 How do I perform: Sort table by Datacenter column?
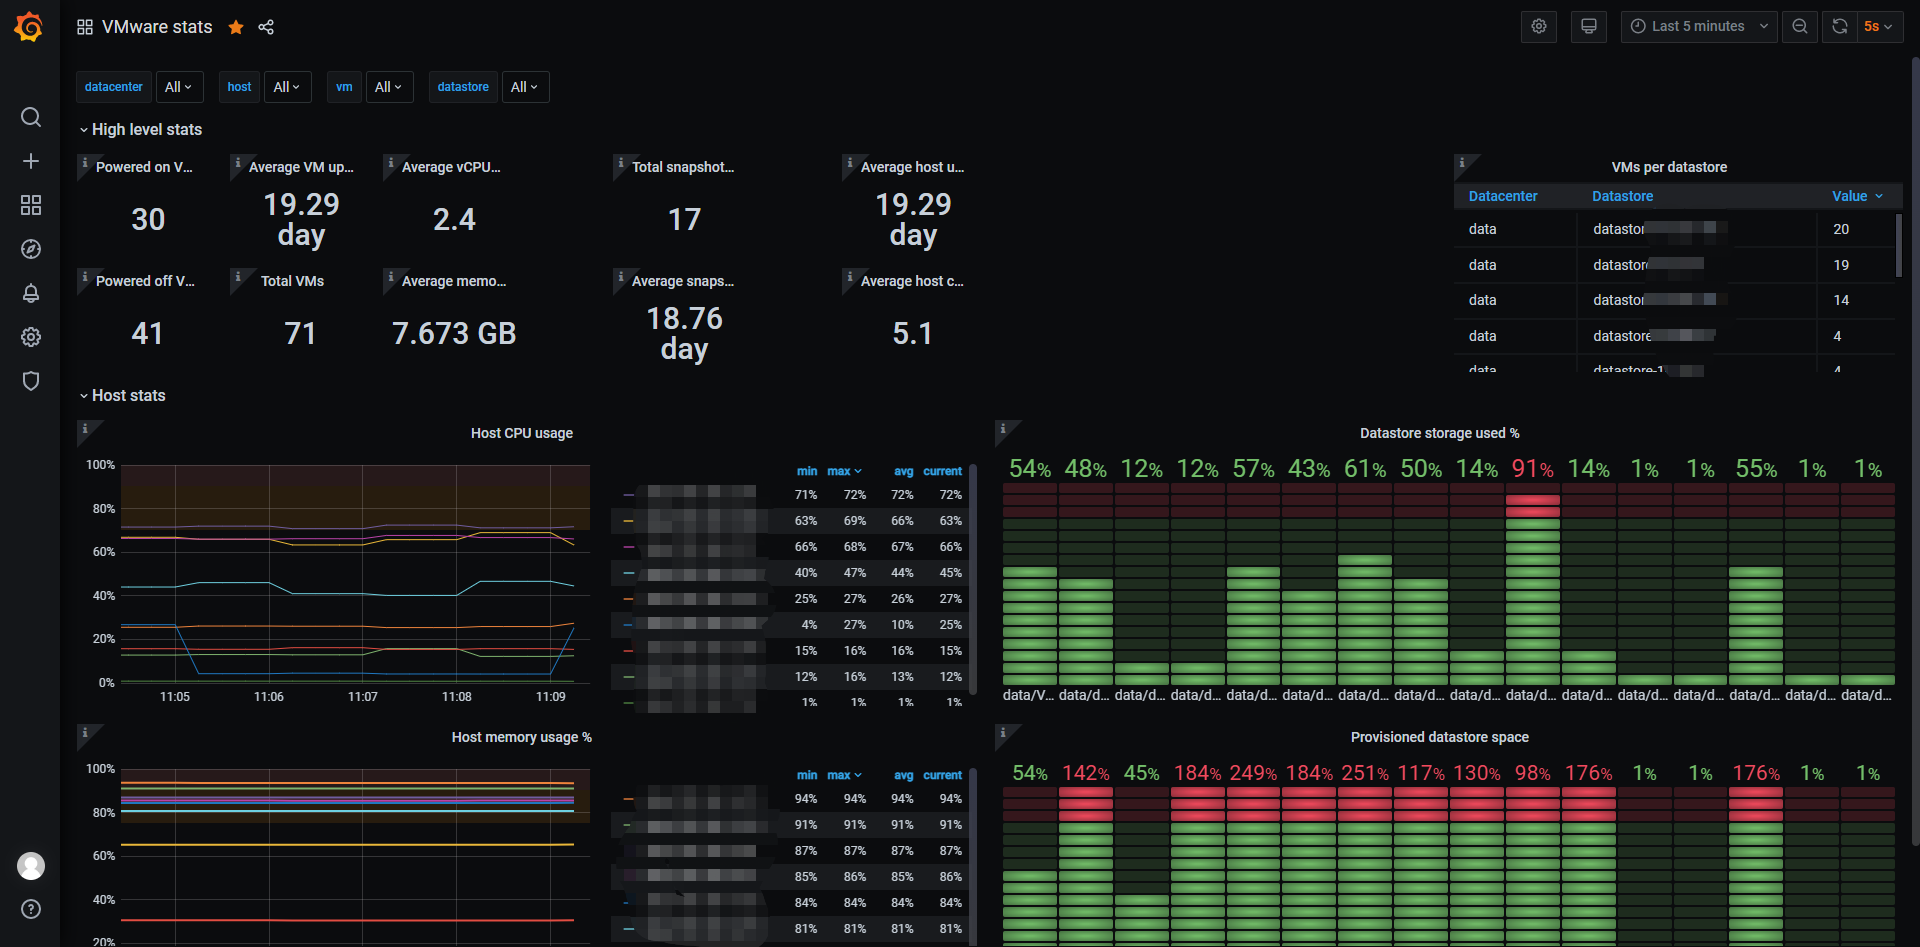1503,196
